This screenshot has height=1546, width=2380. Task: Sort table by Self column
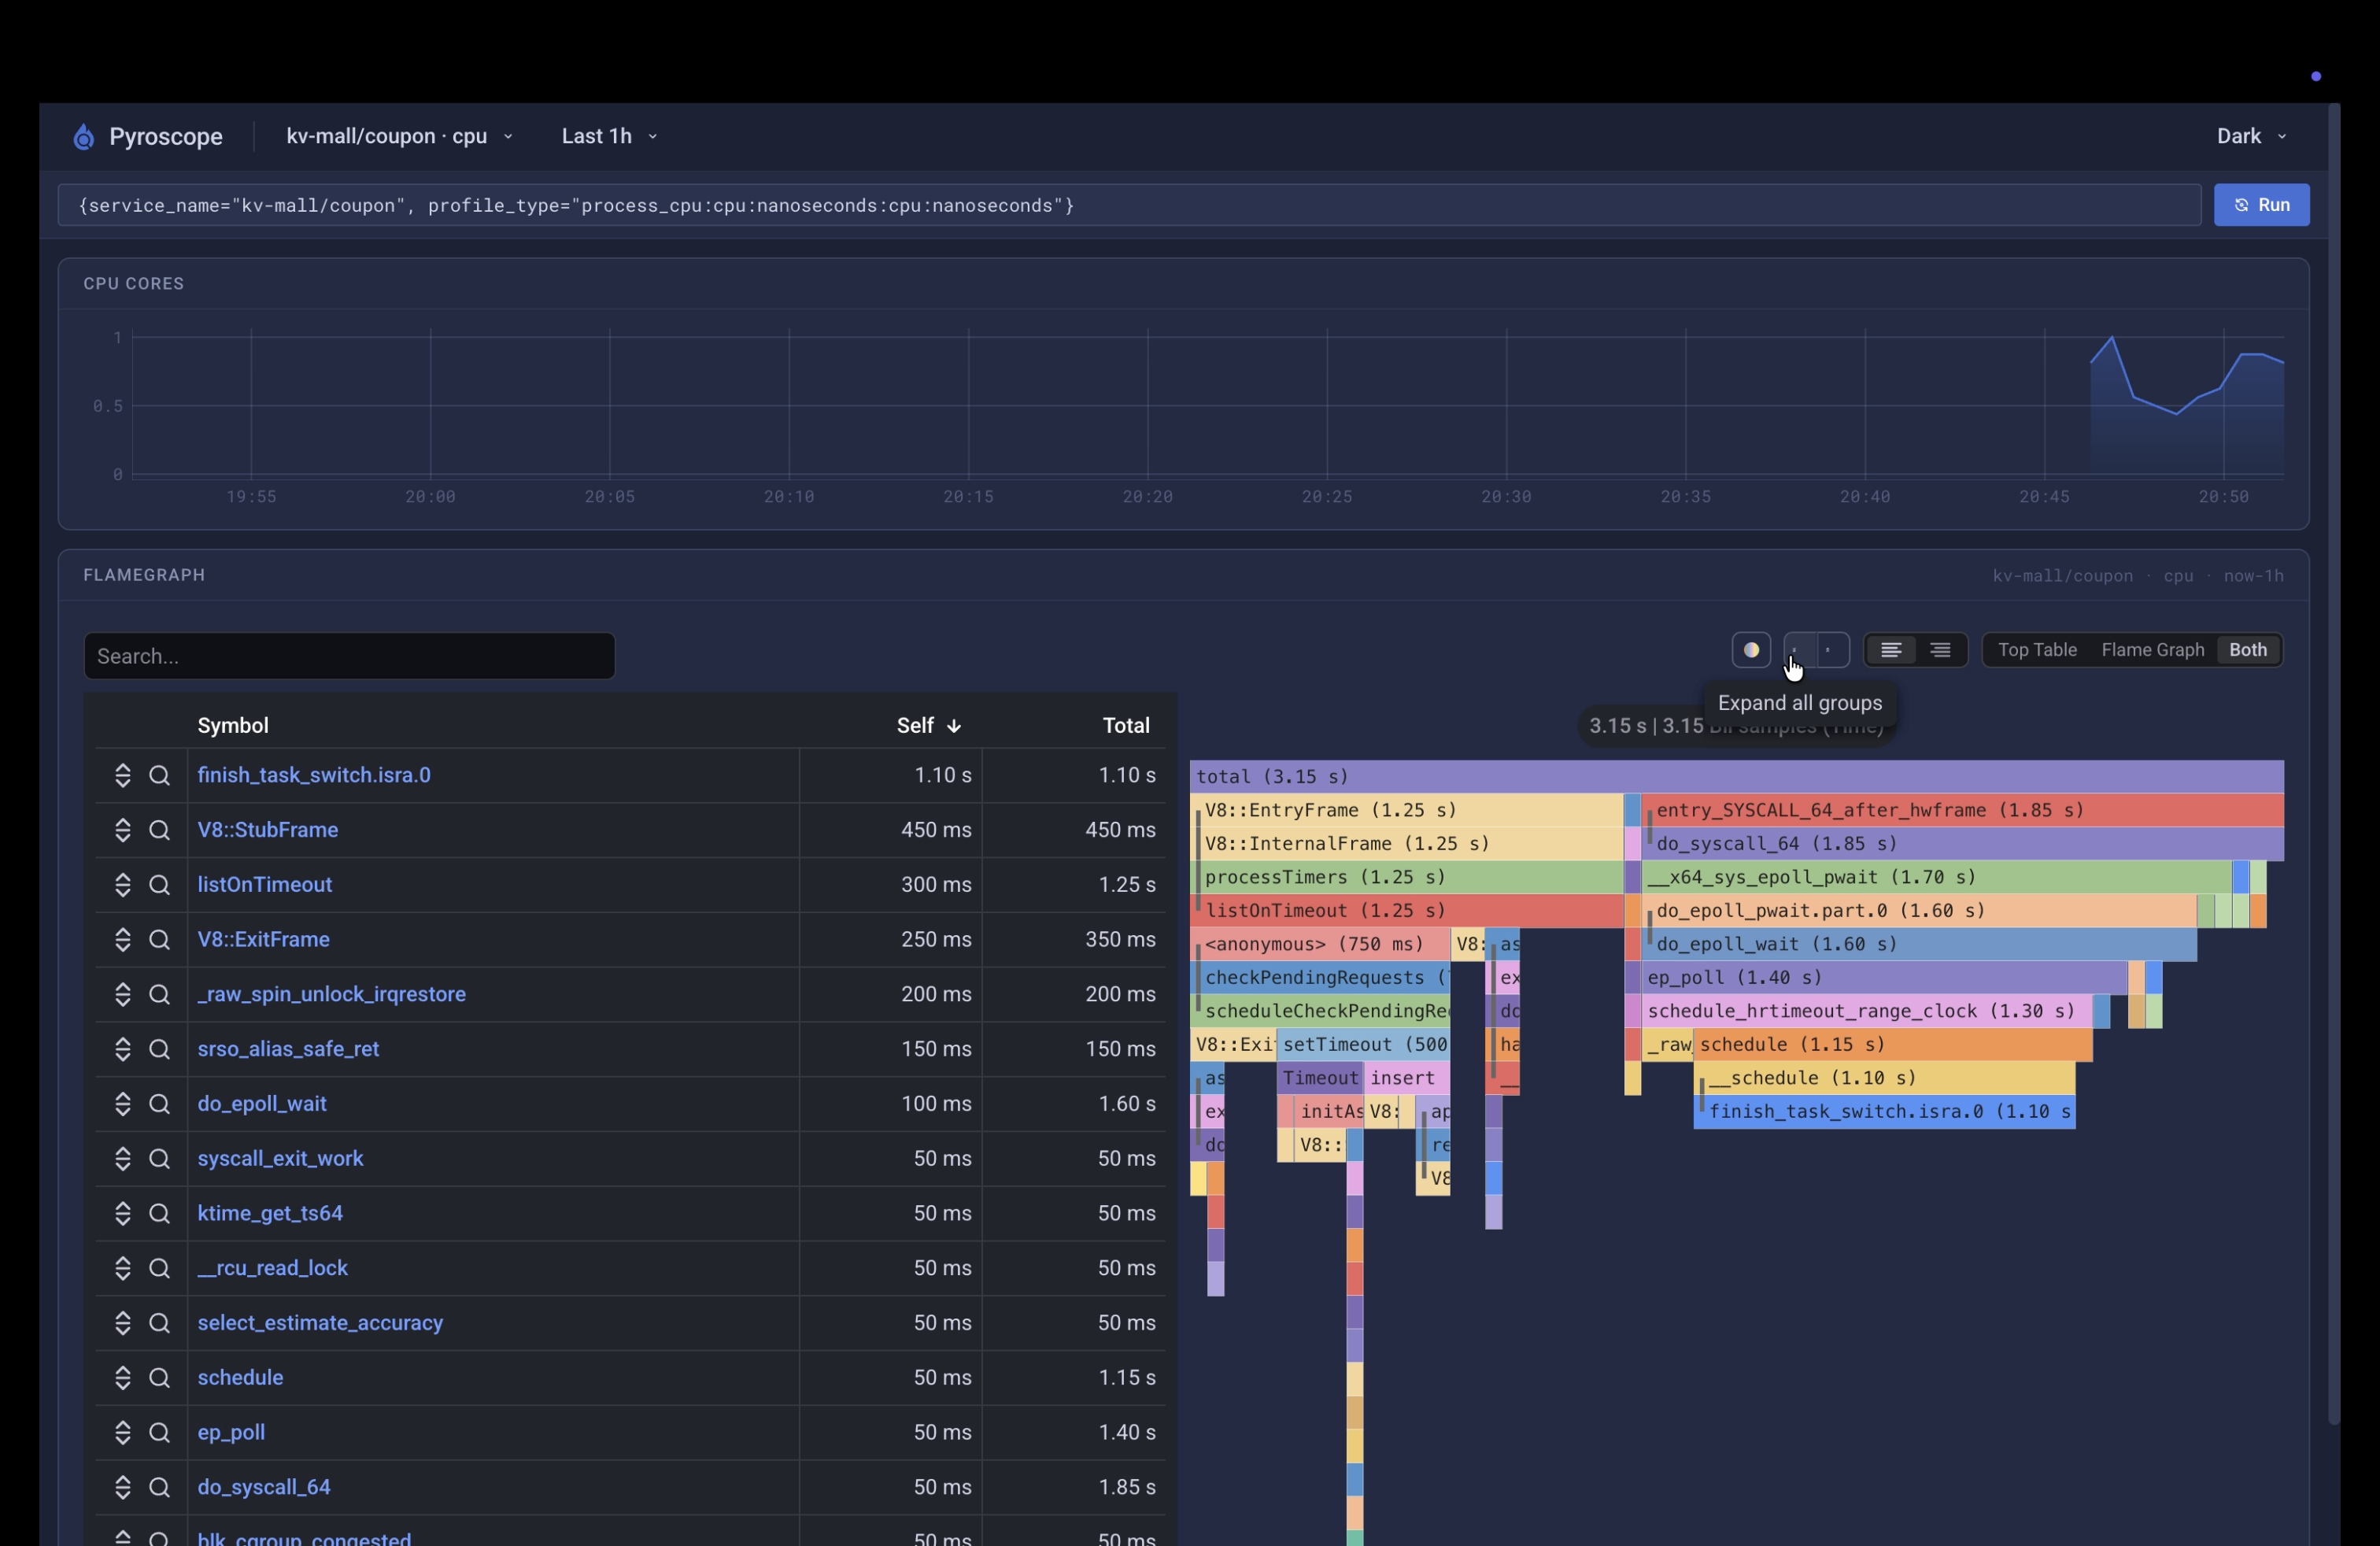[x=928, y=726]
